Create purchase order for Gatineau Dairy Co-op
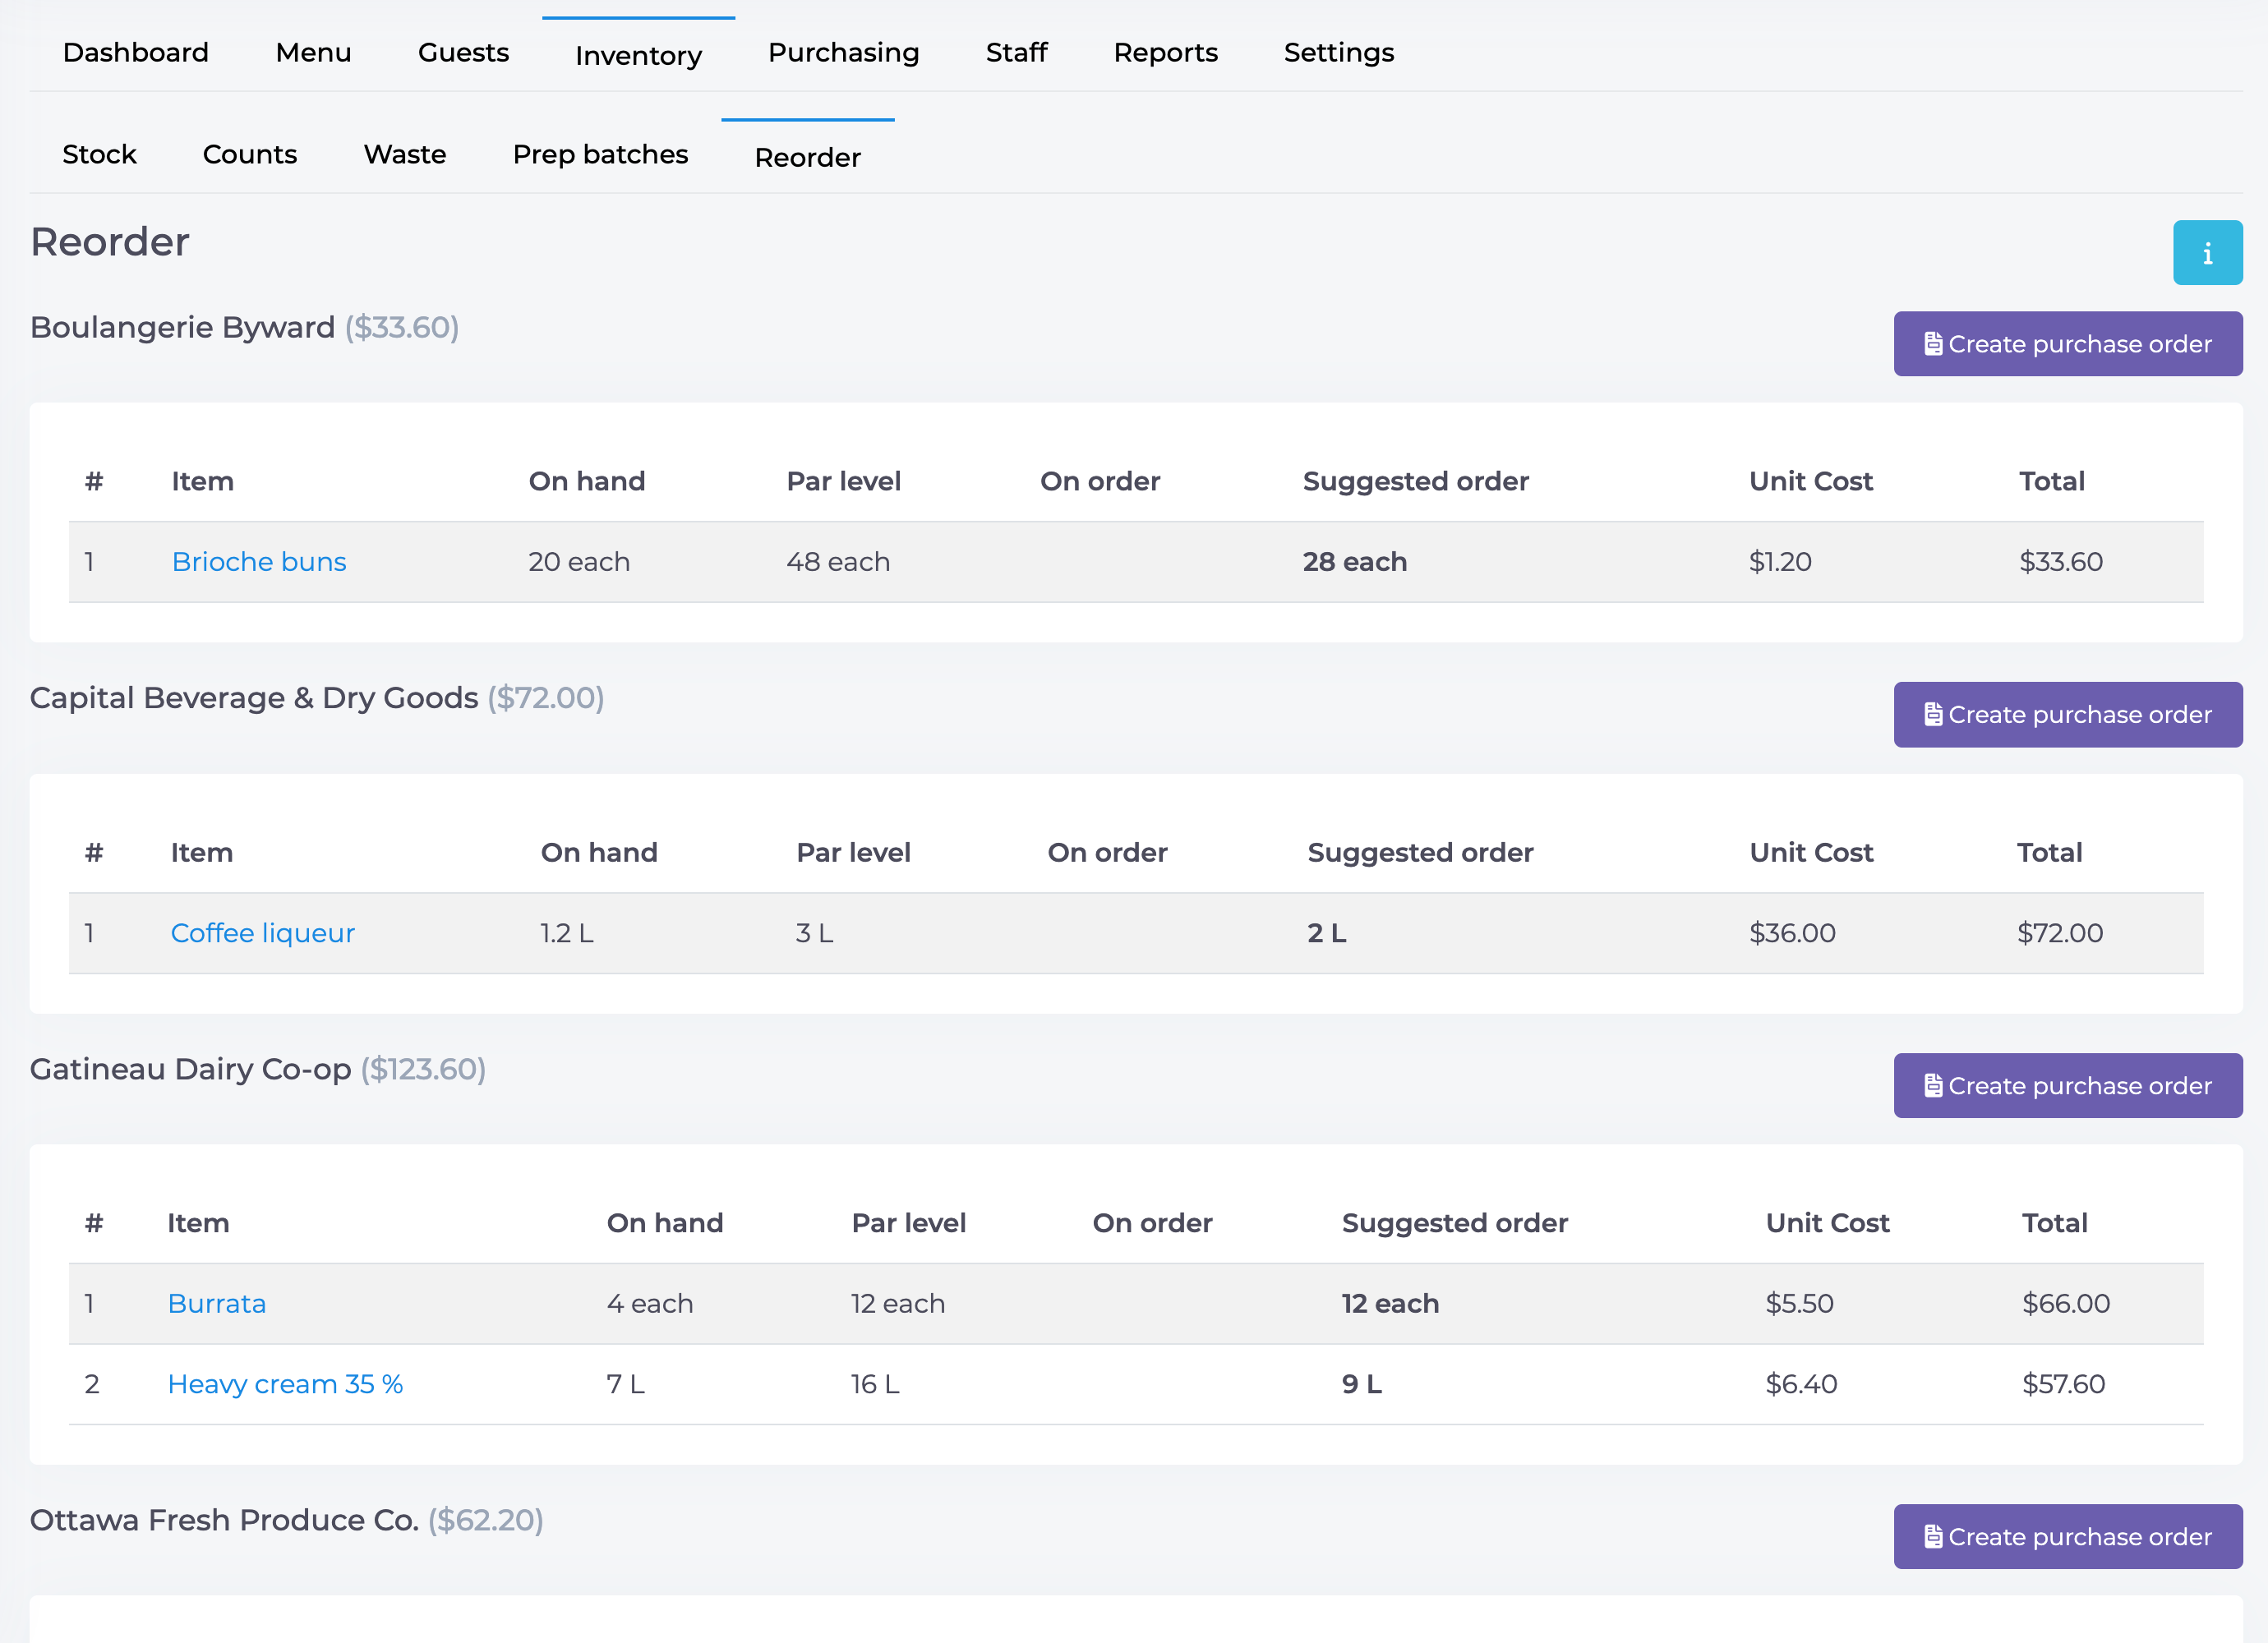Image resolution: width=2268 pixels, height=1643 pixels. (2067, 1086)
